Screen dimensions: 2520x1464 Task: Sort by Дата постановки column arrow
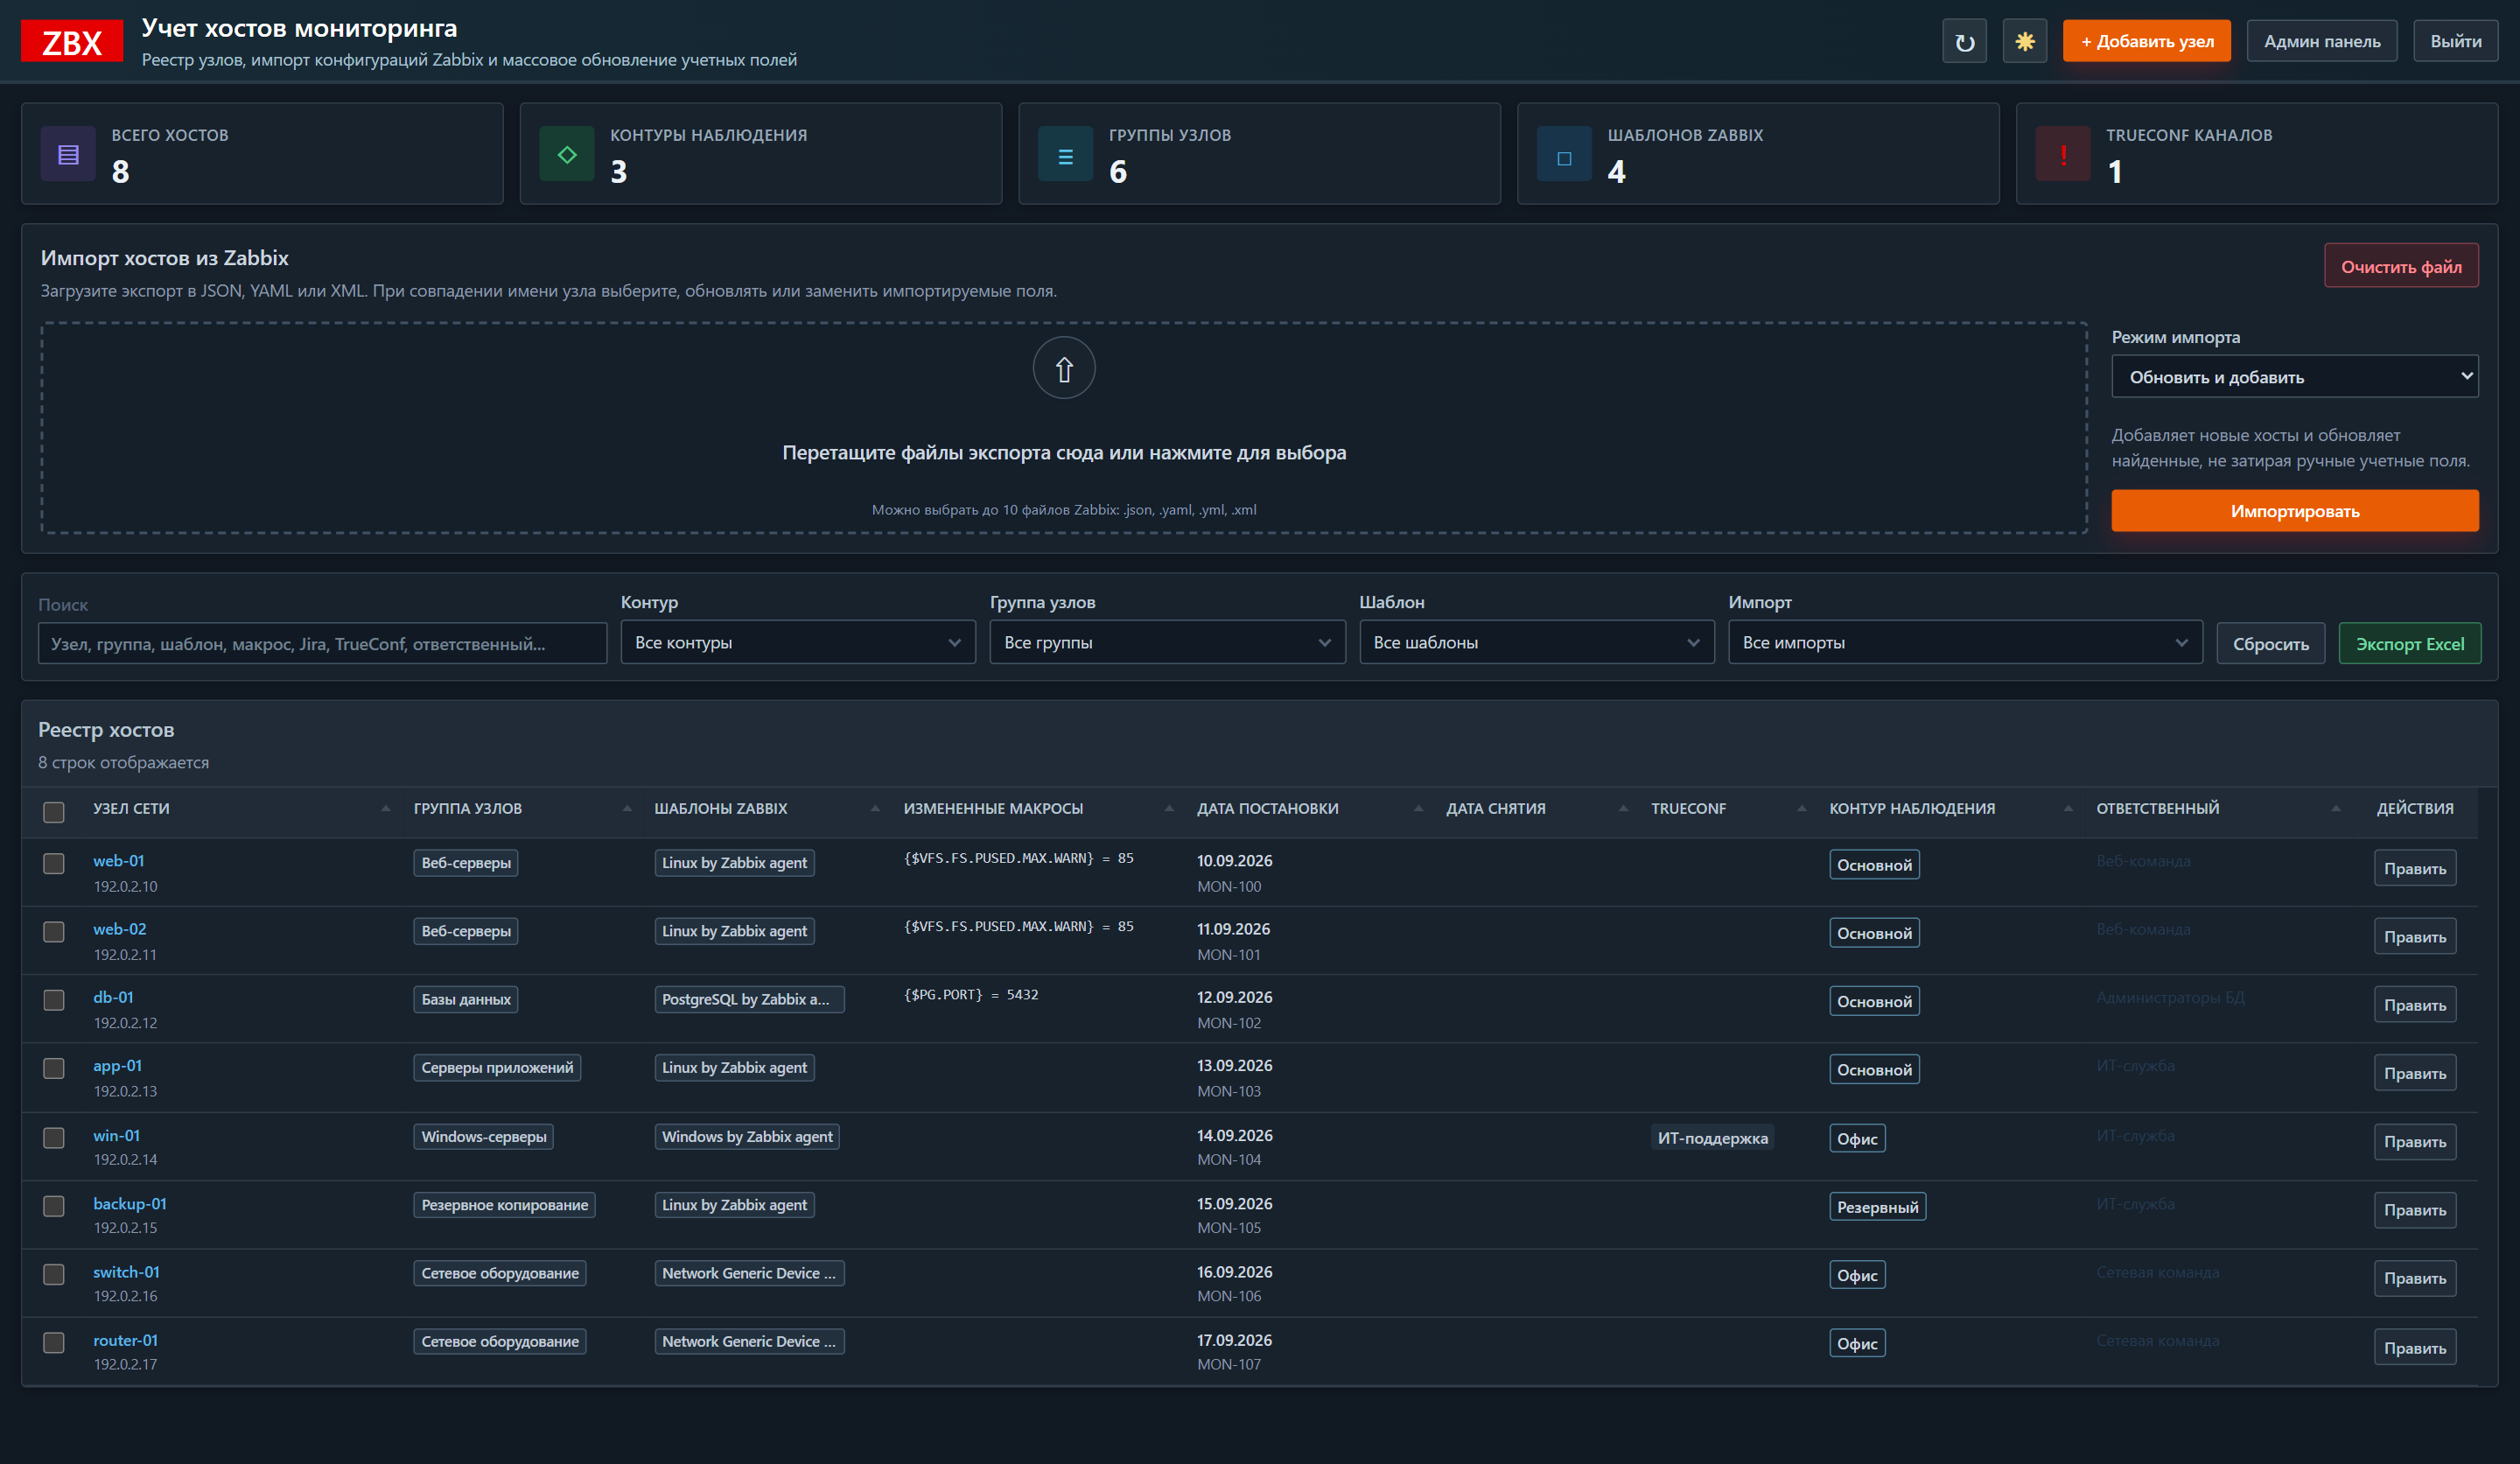[x=1418, y=809]
